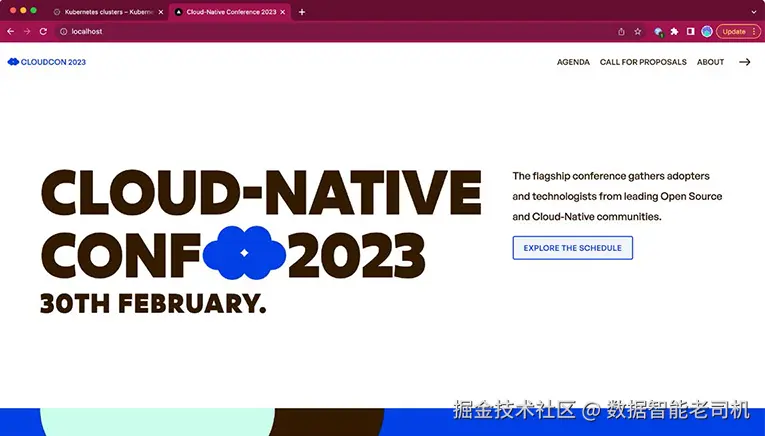The height and width of the screenshot is (436, 765).
Task: Click the blue cloud graphic in headline
Action: click(x=244, y=253)
